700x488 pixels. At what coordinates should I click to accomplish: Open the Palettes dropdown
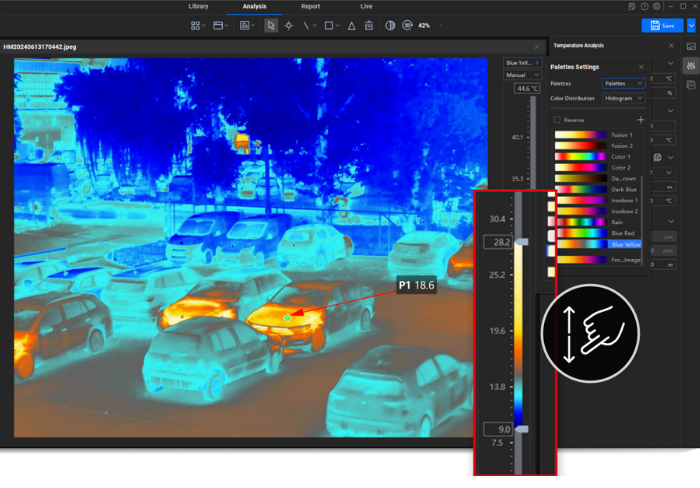623,83
